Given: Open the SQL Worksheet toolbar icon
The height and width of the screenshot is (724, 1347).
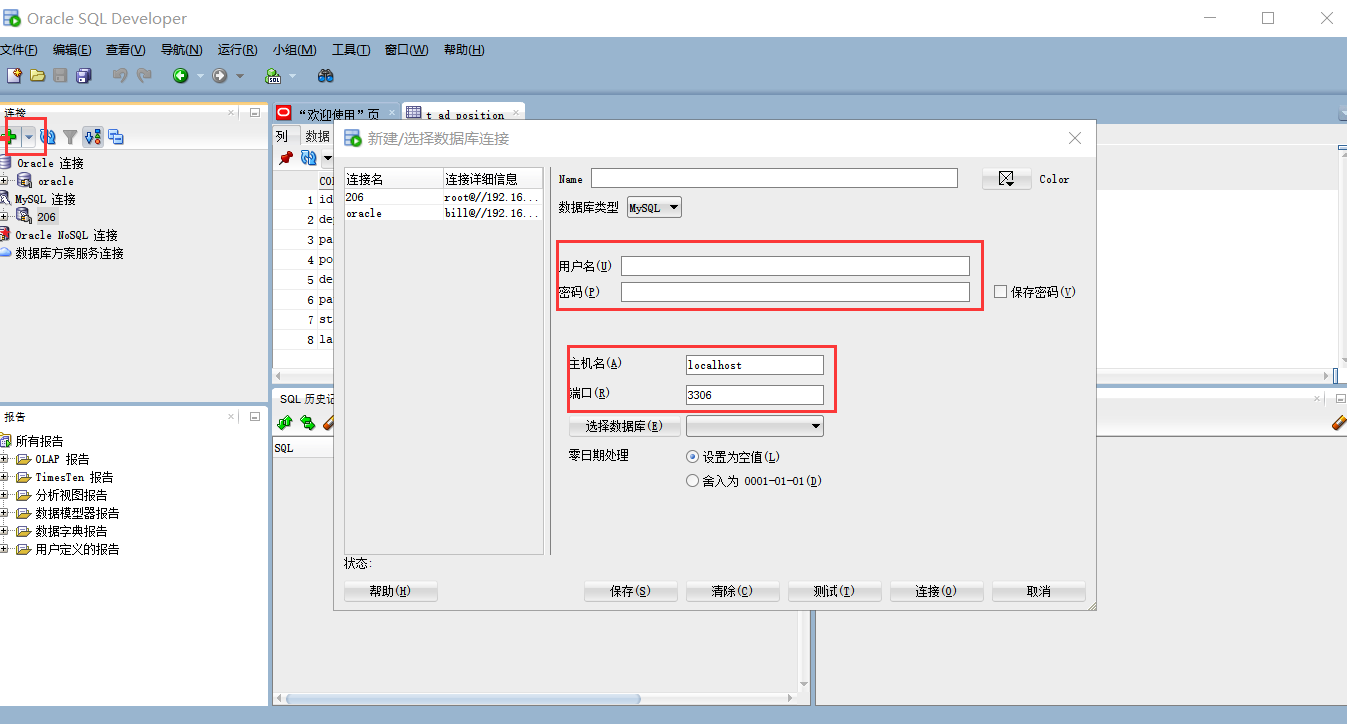Looking at the screenshot, I should 273,75.
